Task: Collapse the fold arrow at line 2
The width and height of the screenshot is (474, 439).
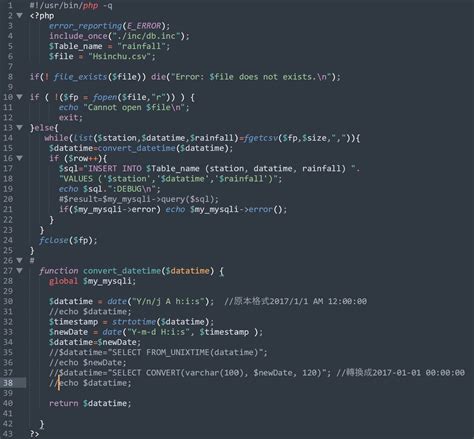Action: pyautogui.click(x=20, y=16)
